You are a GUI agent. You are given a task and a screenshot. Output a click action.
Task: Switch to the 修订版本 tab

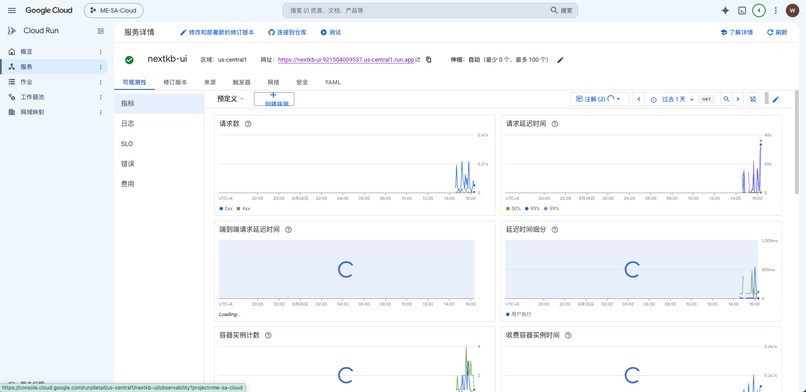click(175, 82)
